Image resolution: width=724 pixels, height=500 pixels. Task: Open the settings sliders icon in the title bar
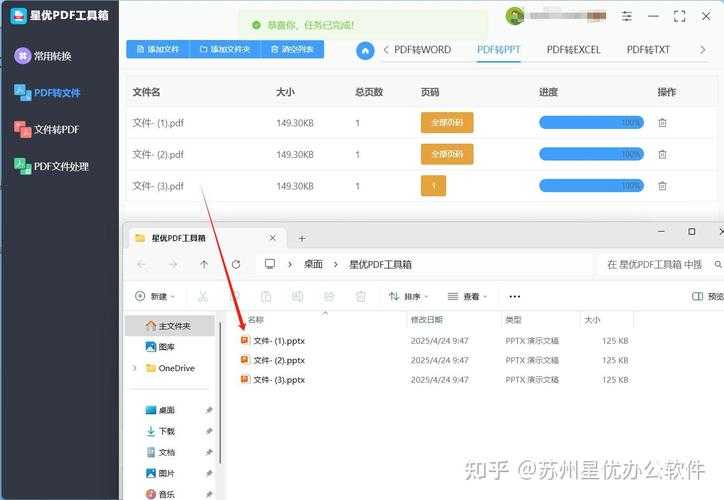(627, 16)
